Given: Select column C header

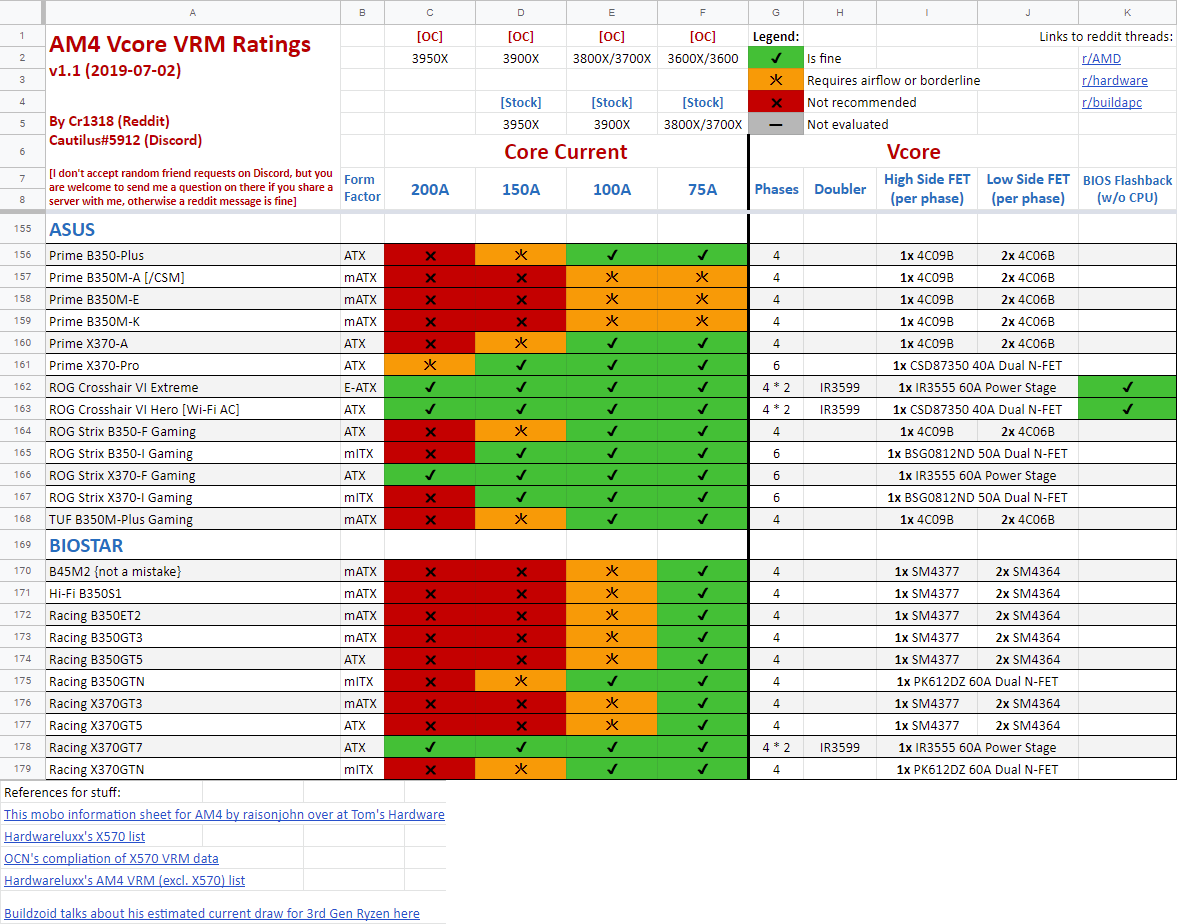Looking at the screenshot, I should [429, 12].
